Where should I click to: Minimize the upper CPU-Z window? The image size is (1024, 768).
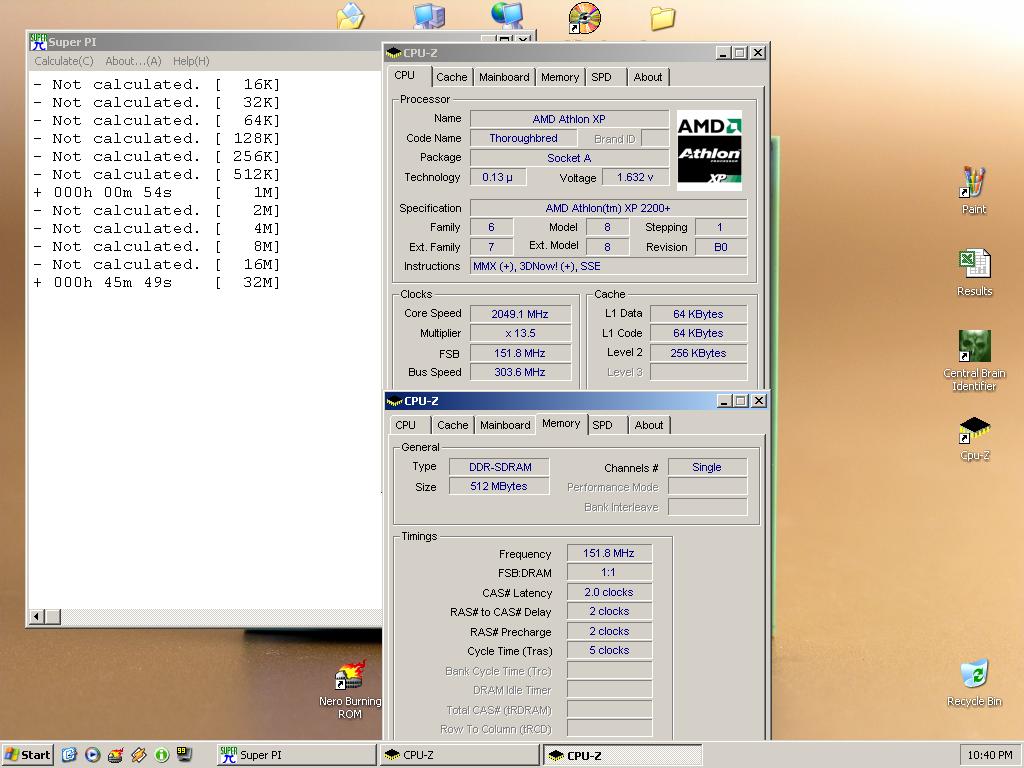pos(722,53)
